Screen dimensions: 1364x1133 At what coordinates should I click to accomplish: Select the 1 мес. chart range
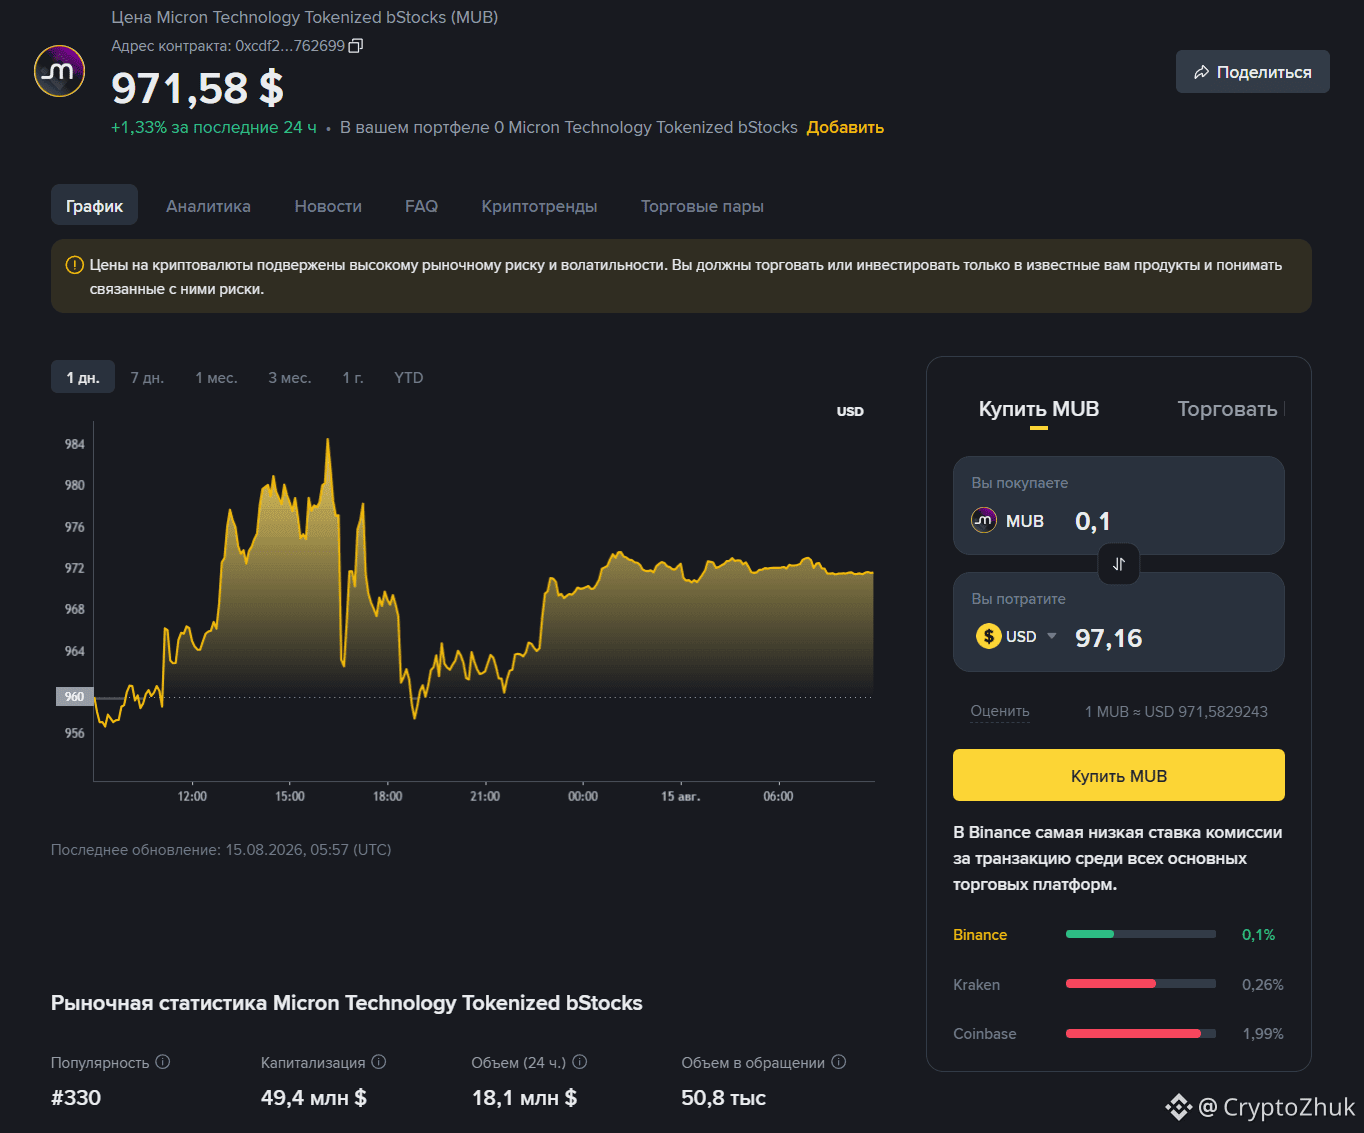click(216, 378)
